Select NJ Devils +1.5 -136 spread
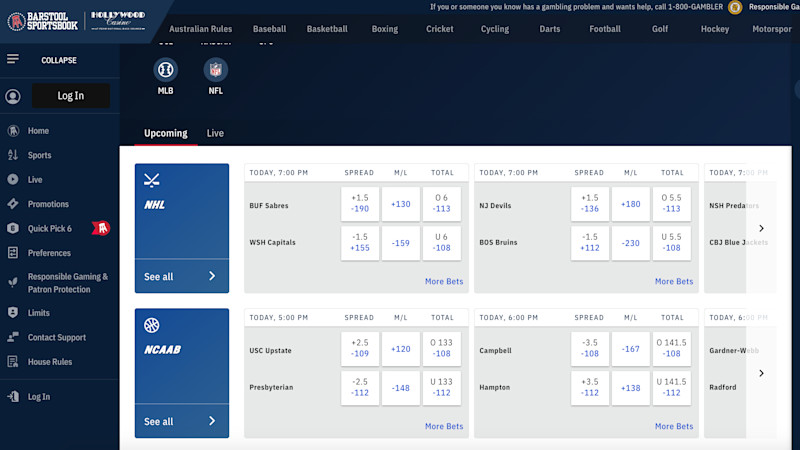The width and height of the screenshot is (800, 450). click(x=590, y=204)
